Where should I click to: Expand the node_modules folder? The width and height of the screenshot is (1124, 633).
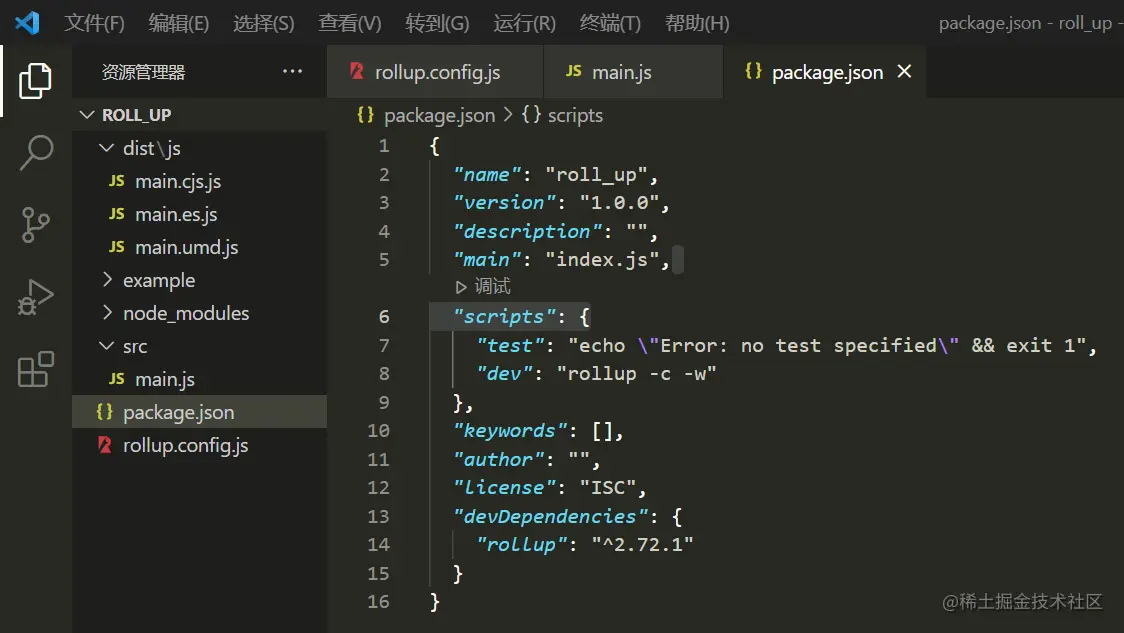coord(107,313)
